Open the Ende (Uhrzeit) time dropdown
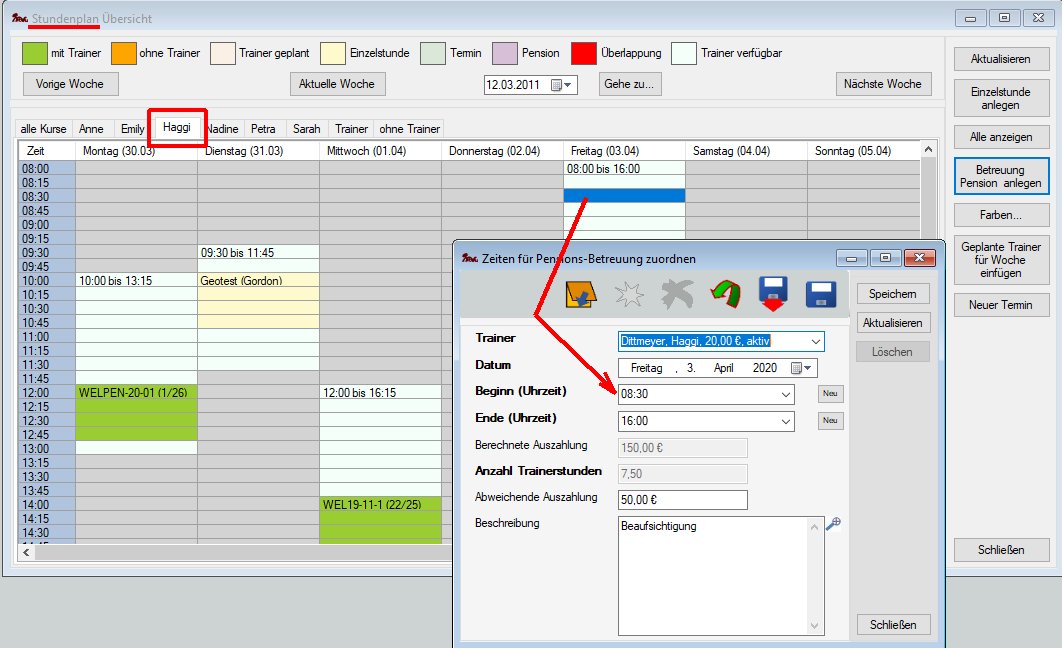Image resolution: width=1062 pixels, height=648 pixels. pyautogui.click(x=785, y=422)
